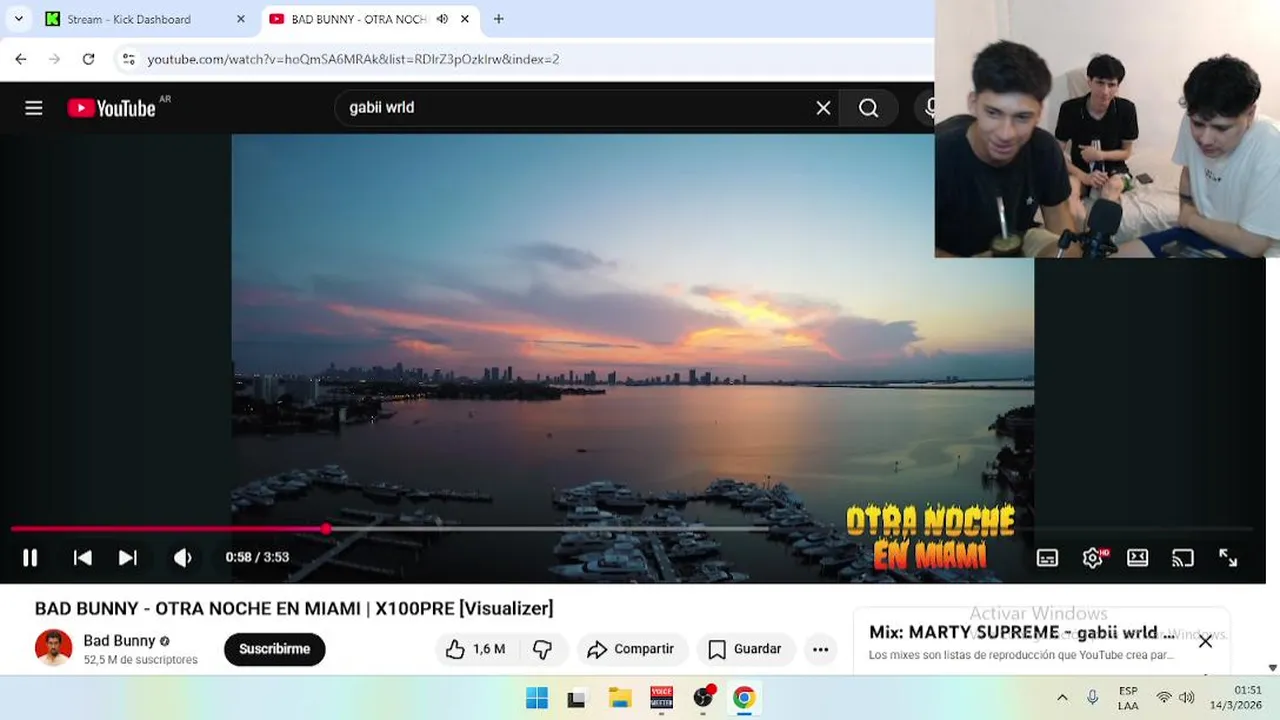
Task: Mute the video volume
Action: (183, 557)
